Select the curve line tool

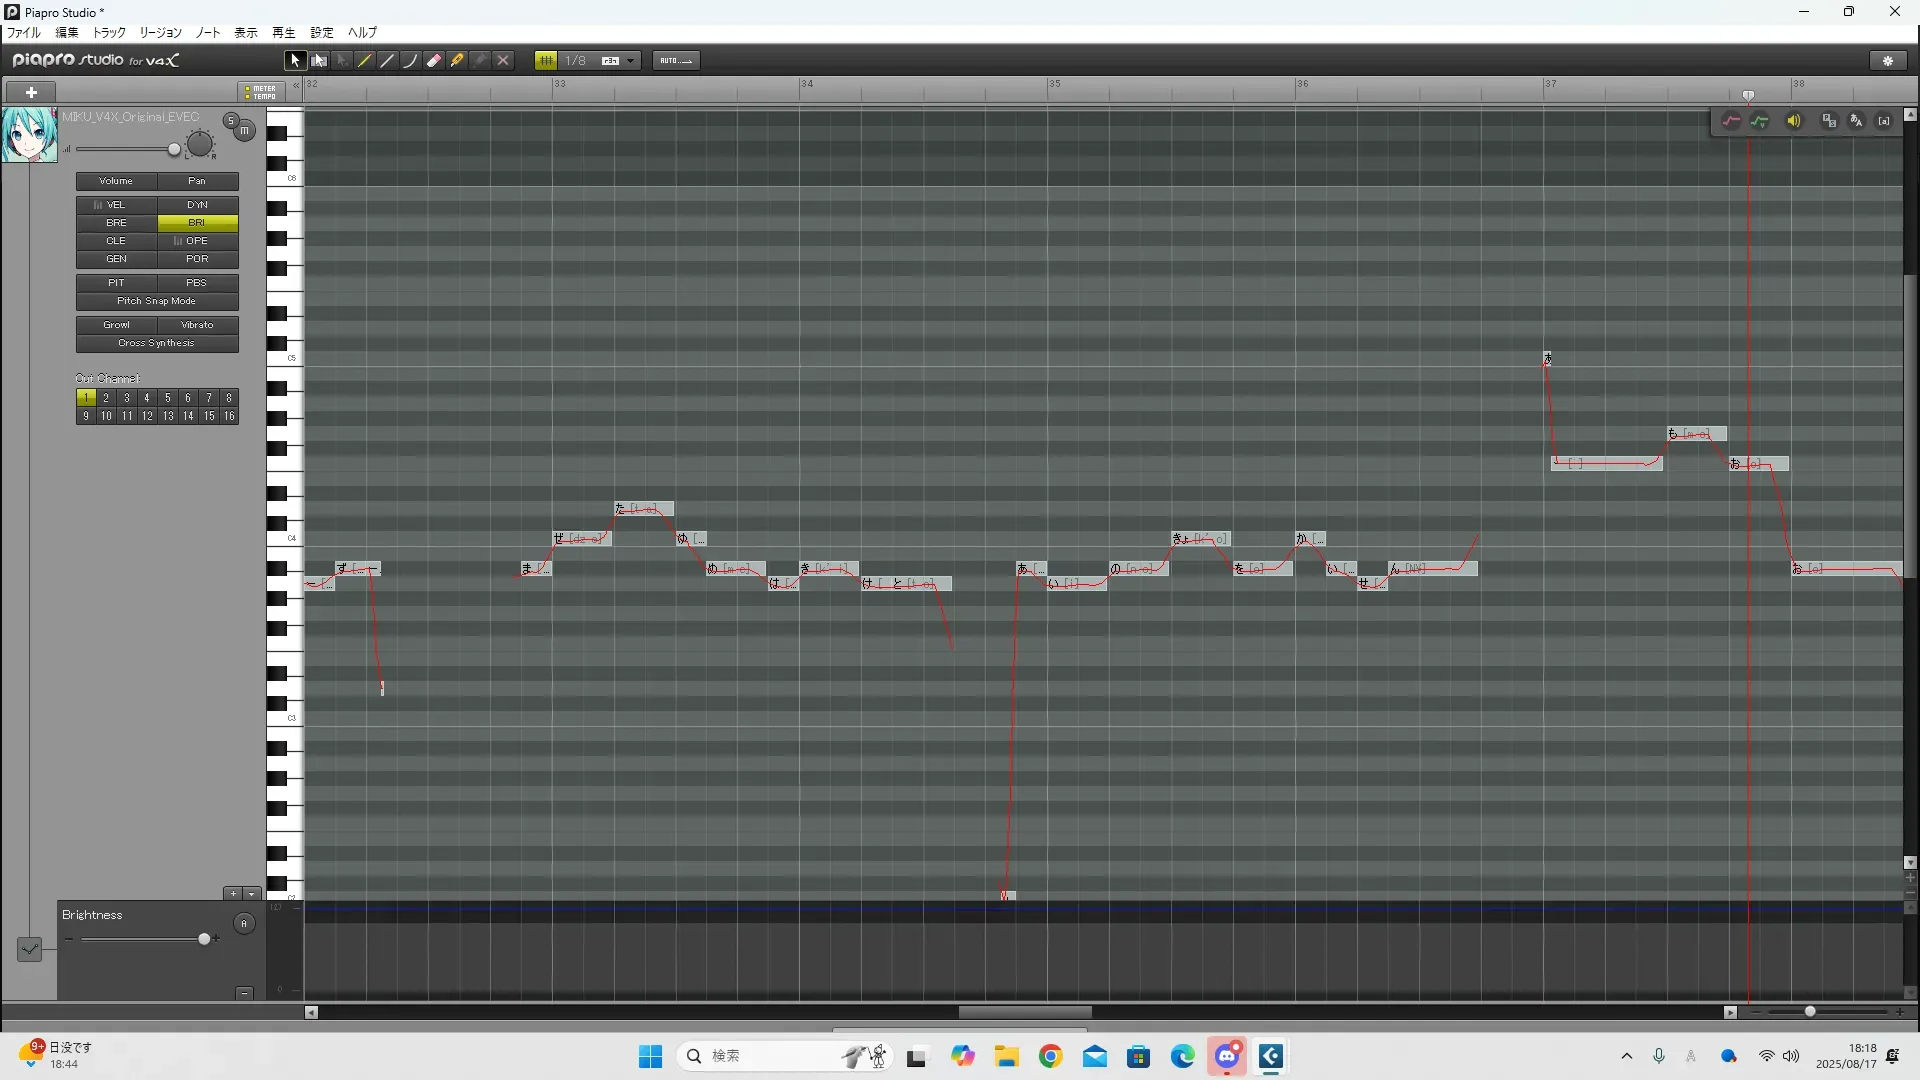coord(411,61)
